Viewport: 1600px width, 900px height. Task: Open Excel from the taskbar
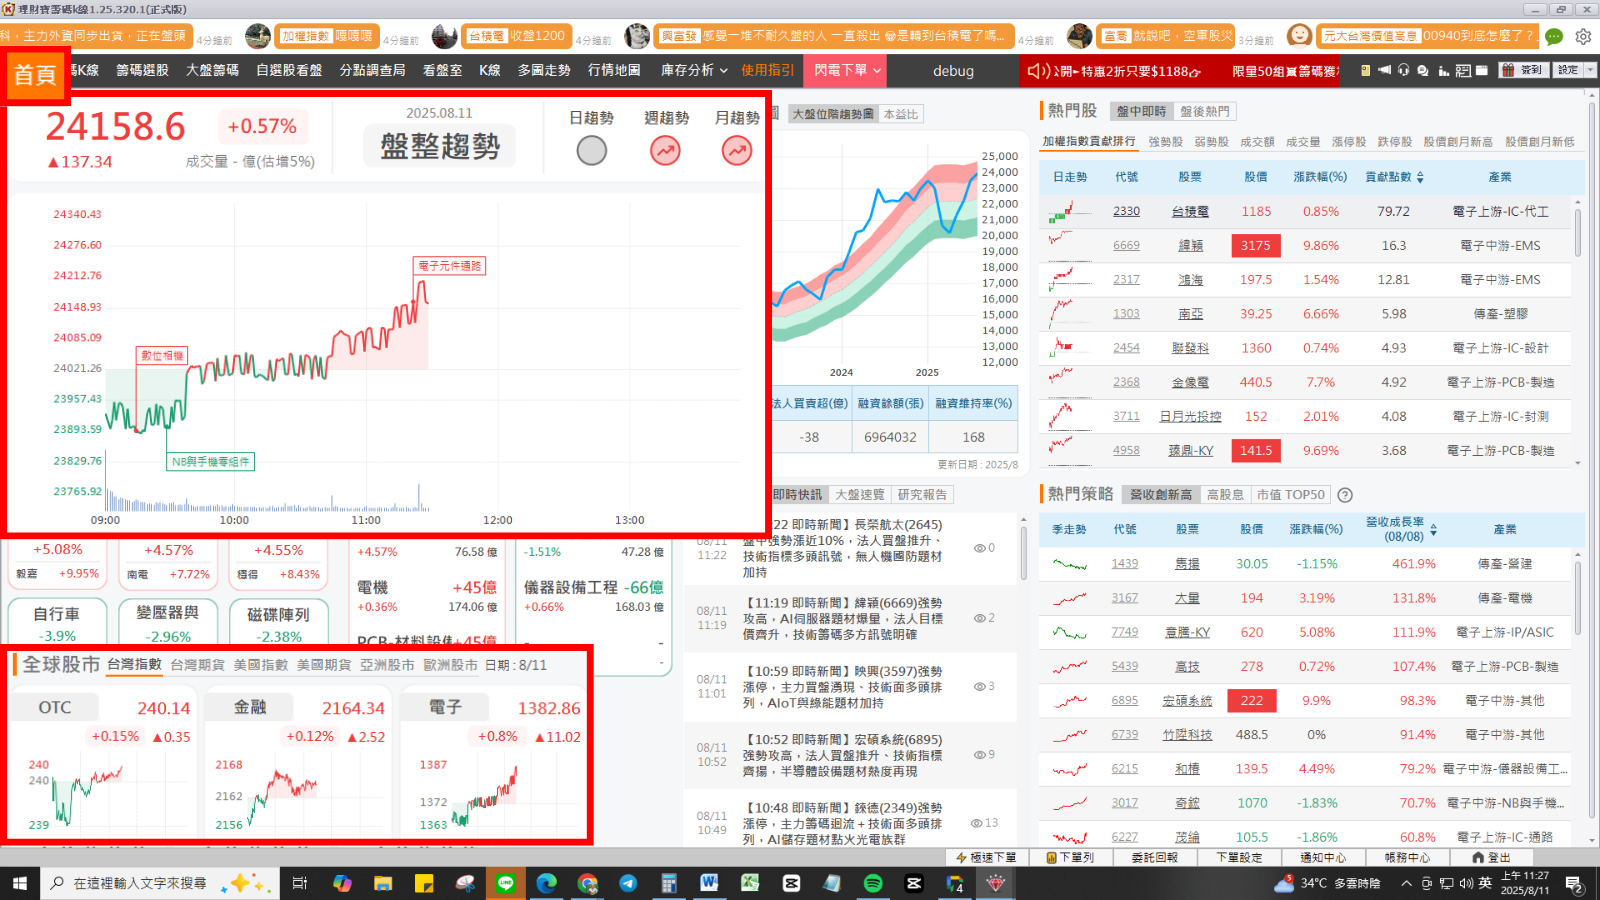pyautogui.click(x=750, y=883)
